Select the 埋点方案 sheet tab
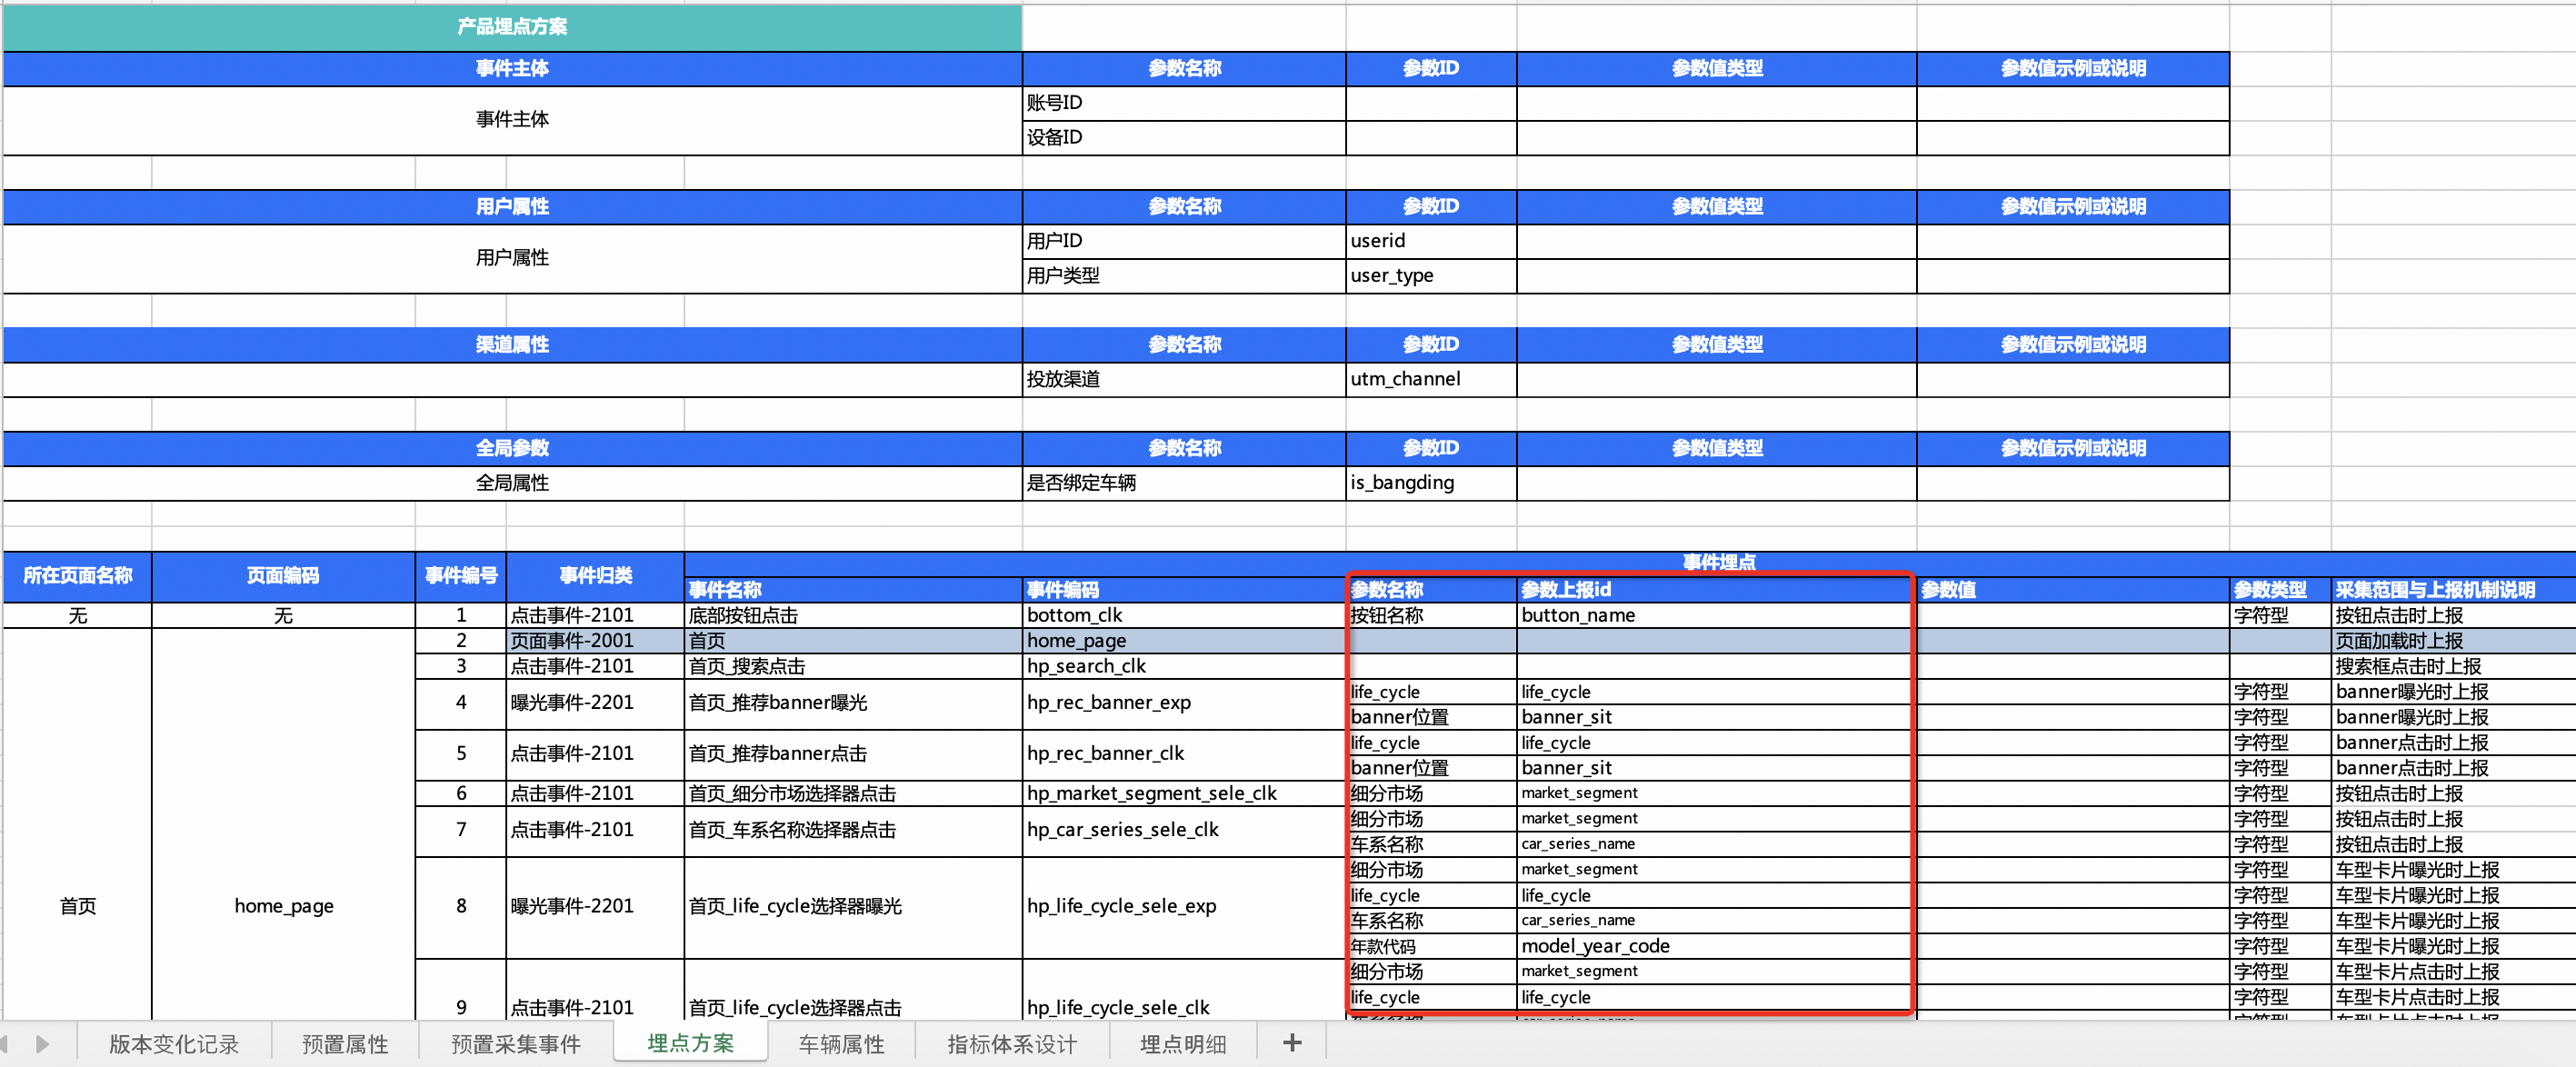 pyautogui.click(x=690, y=1043)
